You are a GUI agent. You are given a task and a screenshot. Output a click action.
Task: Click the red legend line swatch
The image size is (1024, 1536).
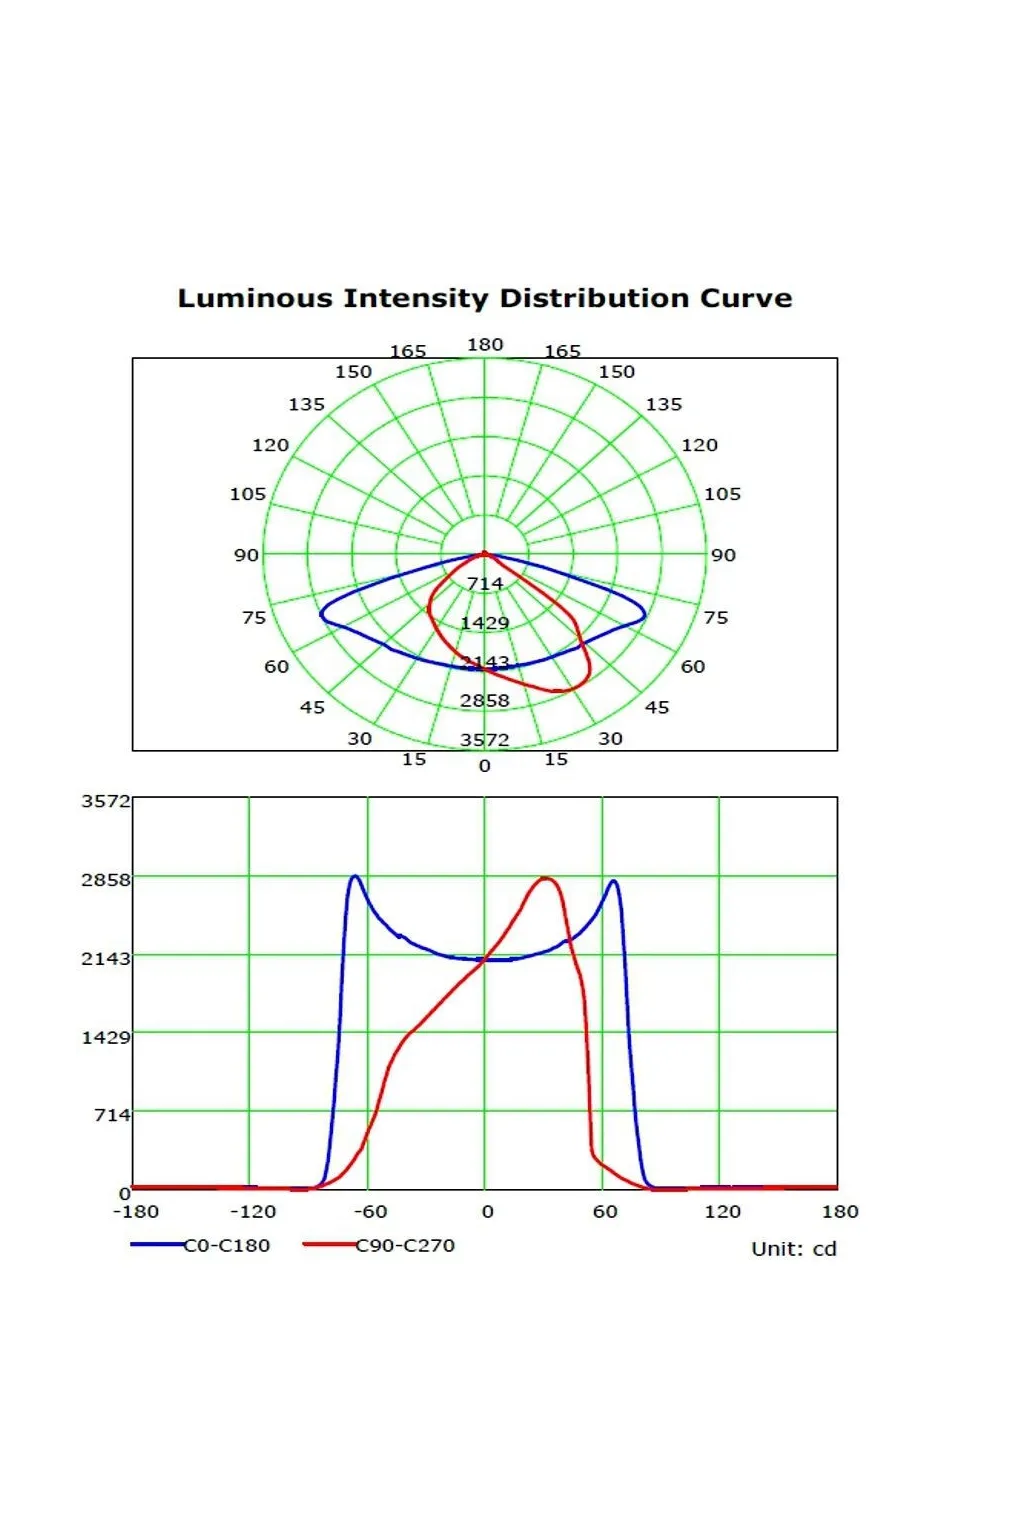(329, 1245)
